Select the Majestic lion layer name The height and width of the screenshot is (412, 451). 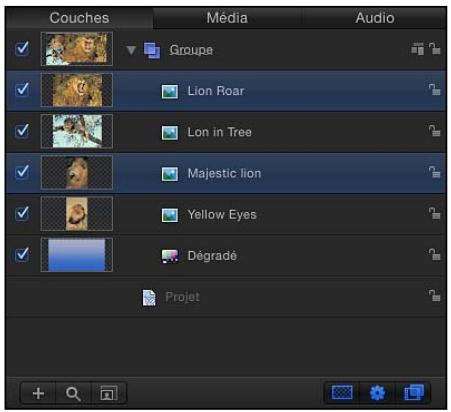[x=224, y=174]
